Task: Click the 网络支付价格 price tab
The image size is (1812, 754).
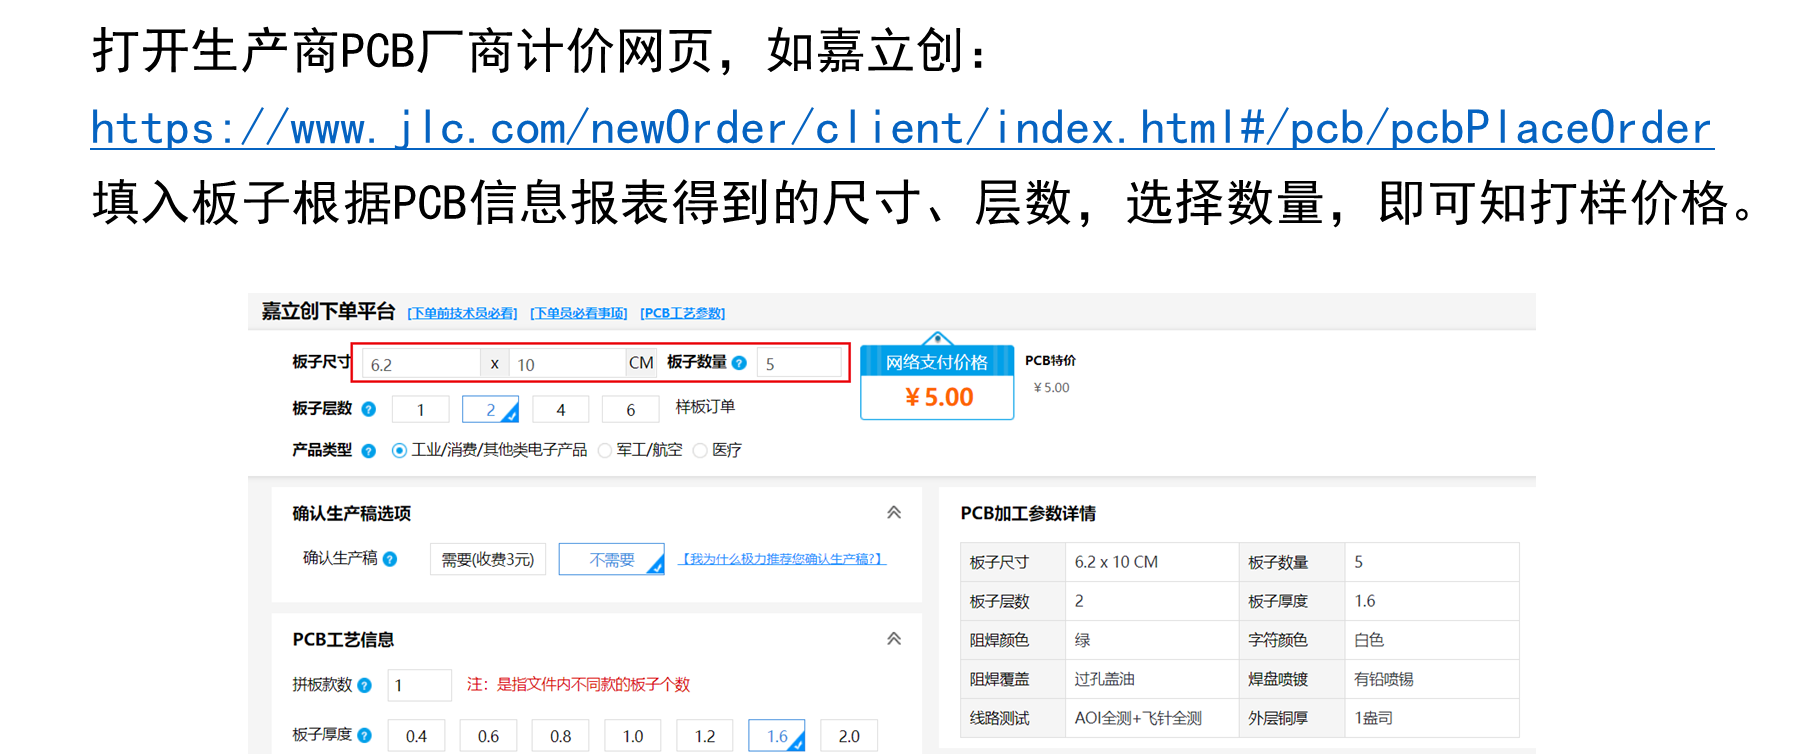Action: 937,362
